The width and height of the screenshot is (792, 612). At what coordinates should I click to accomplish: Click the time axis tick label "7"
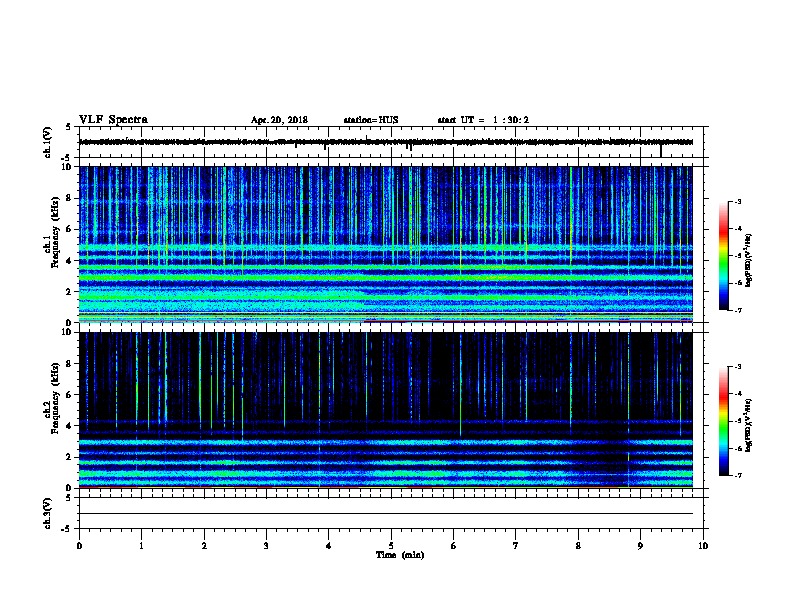point(516,546)
